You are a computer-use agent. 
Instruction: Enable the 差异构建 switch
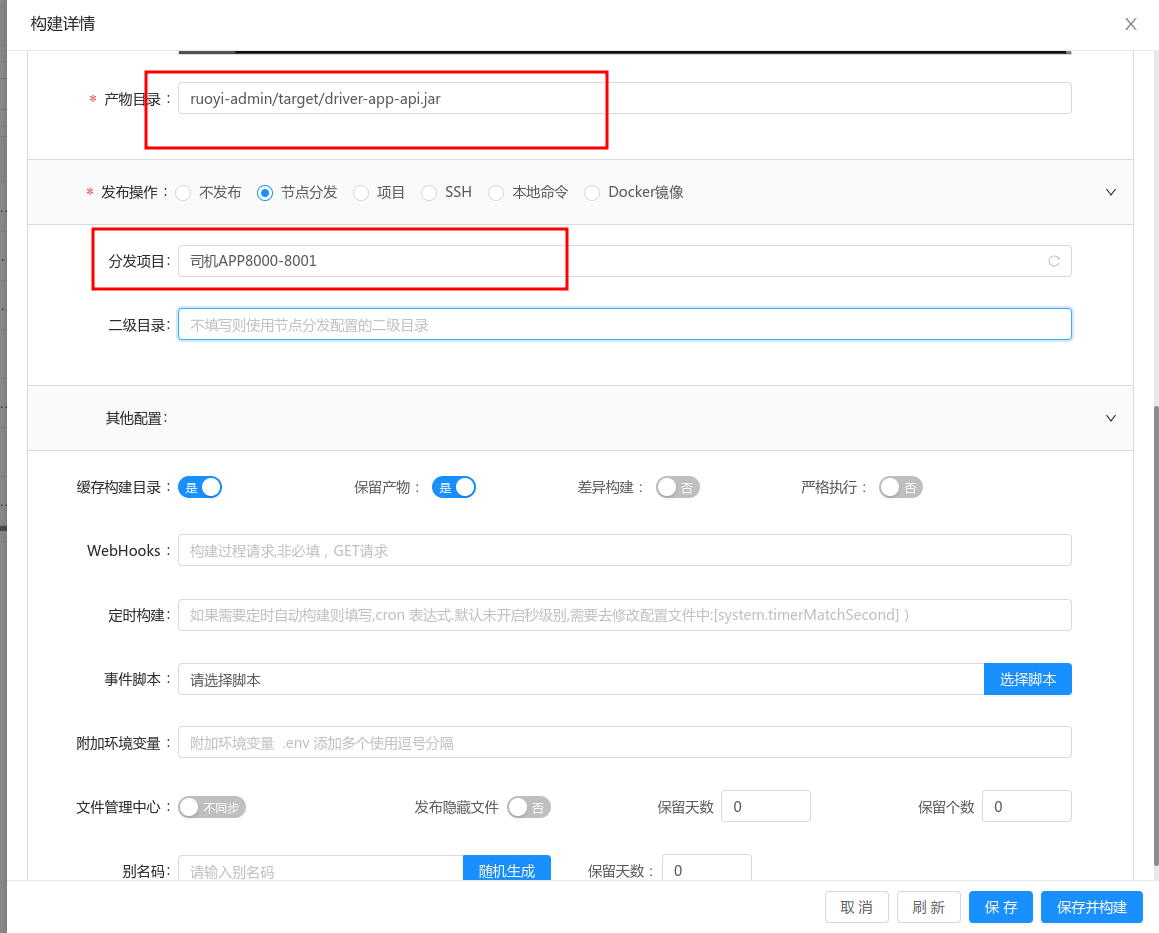[x=677, y=487]
